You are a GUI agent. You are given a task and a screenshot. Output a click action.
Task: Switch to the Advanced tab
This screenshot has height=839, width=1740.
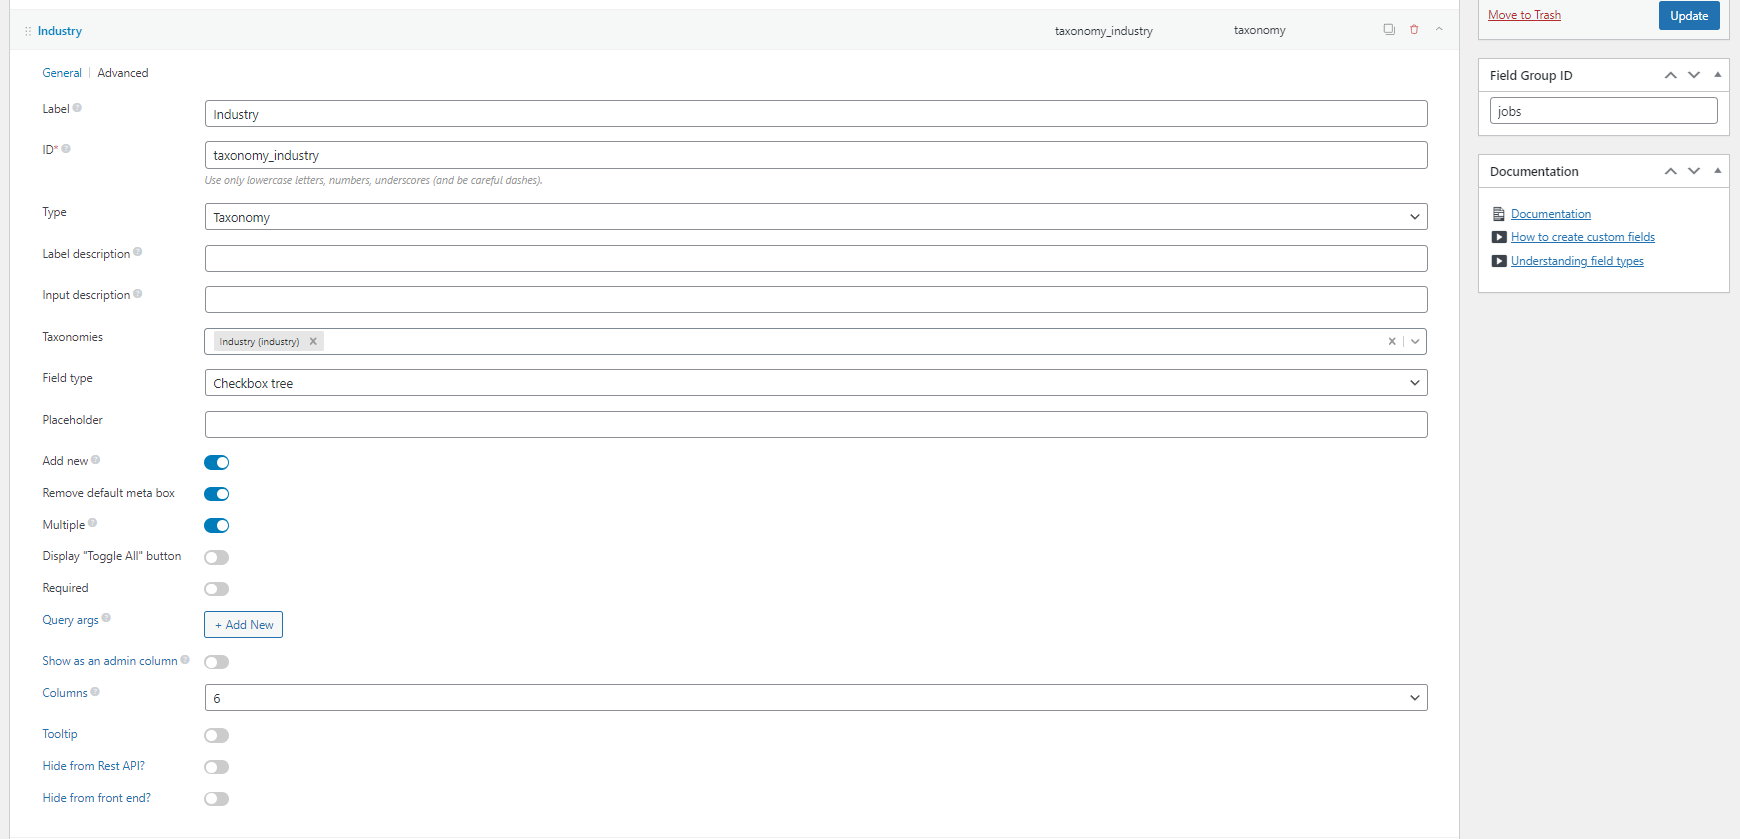tap(123, 73)
